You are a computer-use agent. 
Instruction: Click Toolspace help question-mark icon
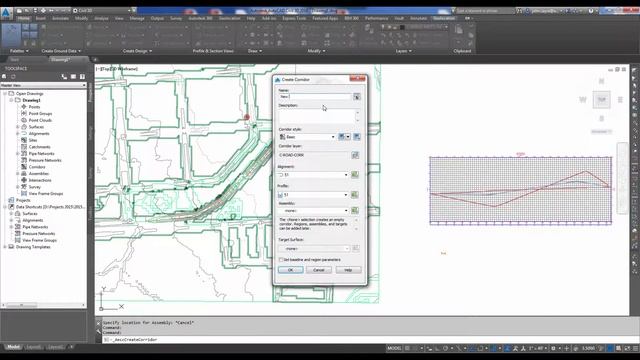(x=82, y=77)
